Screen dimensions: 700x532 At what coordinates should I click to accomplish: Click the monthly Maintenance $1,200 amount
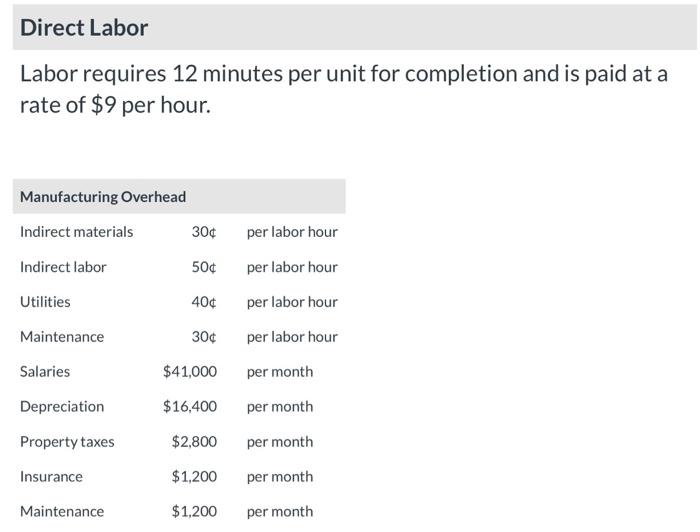tap(194, 511)
